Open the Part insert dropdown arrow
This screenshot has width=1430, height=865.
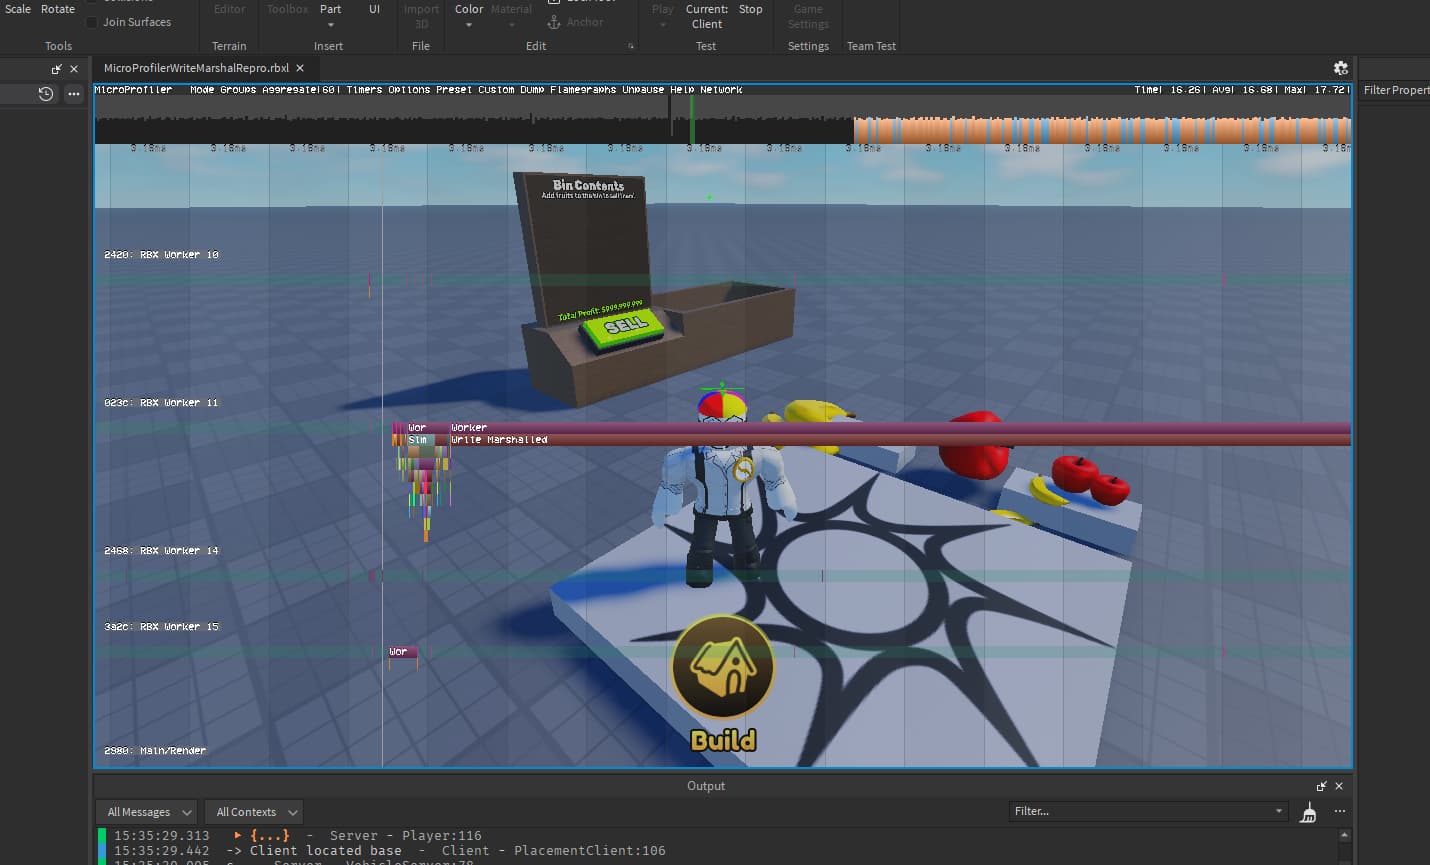330,25
